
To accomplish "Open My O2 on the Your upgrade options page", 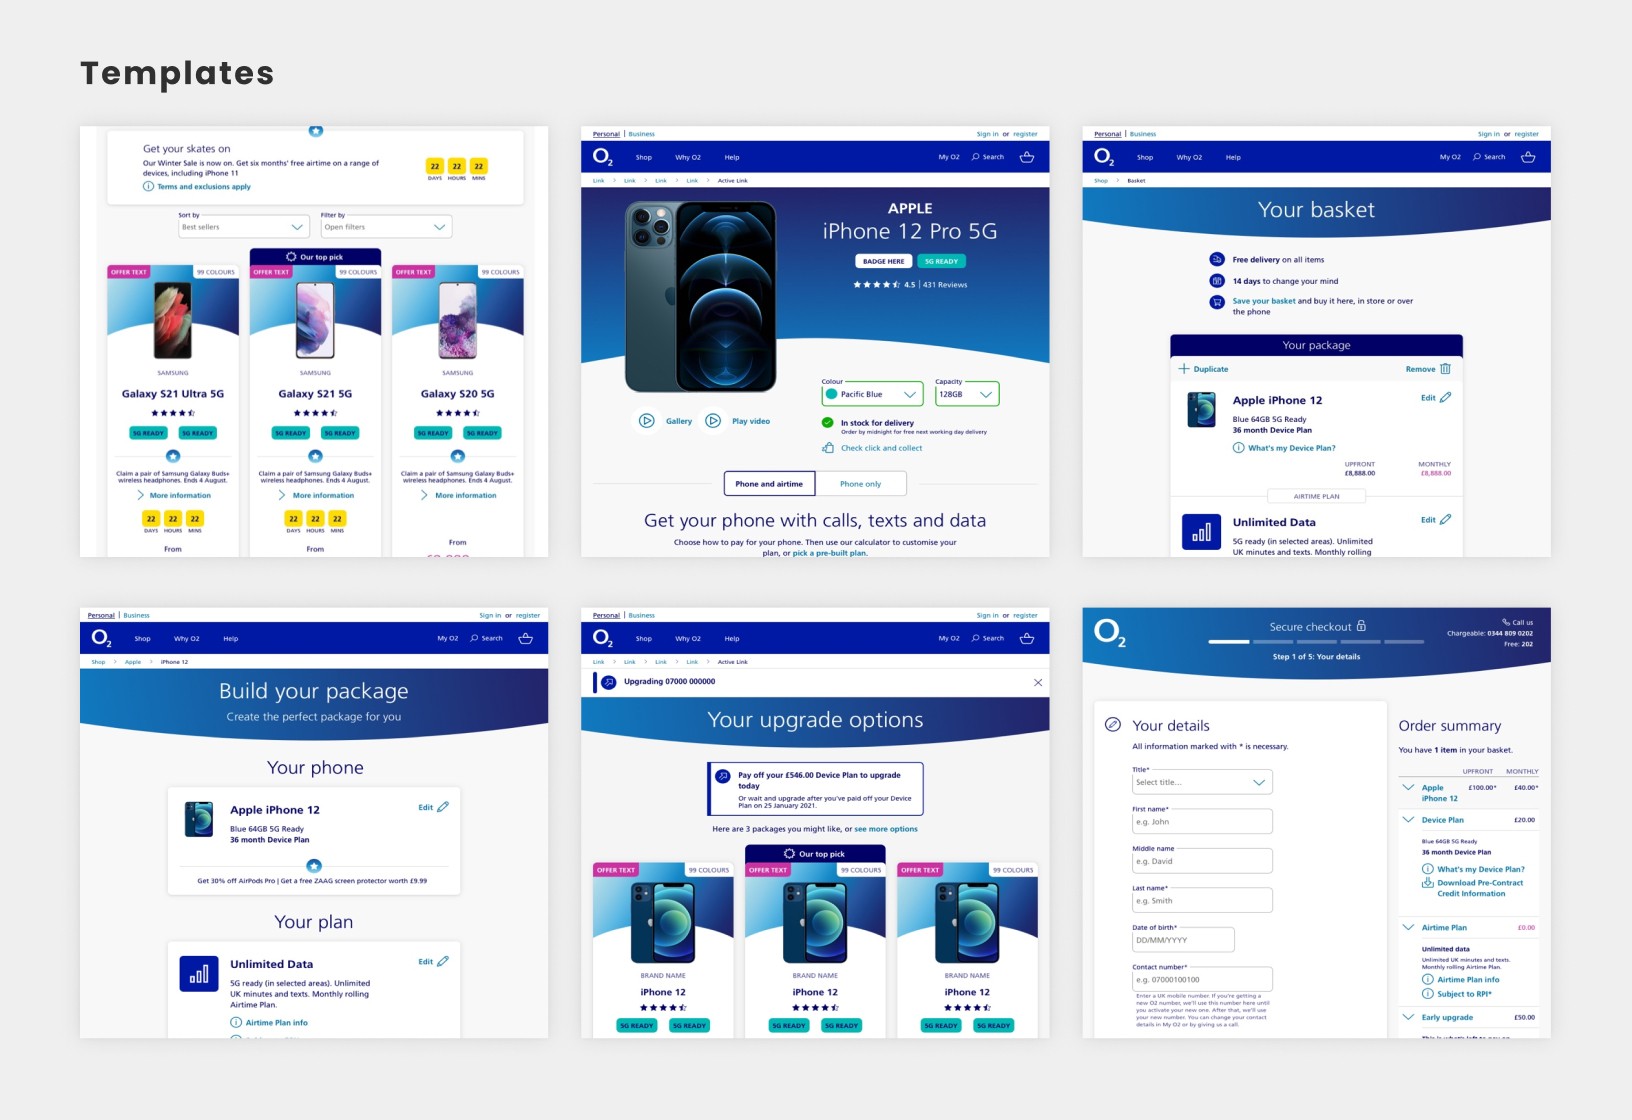I will click(949, 638).
